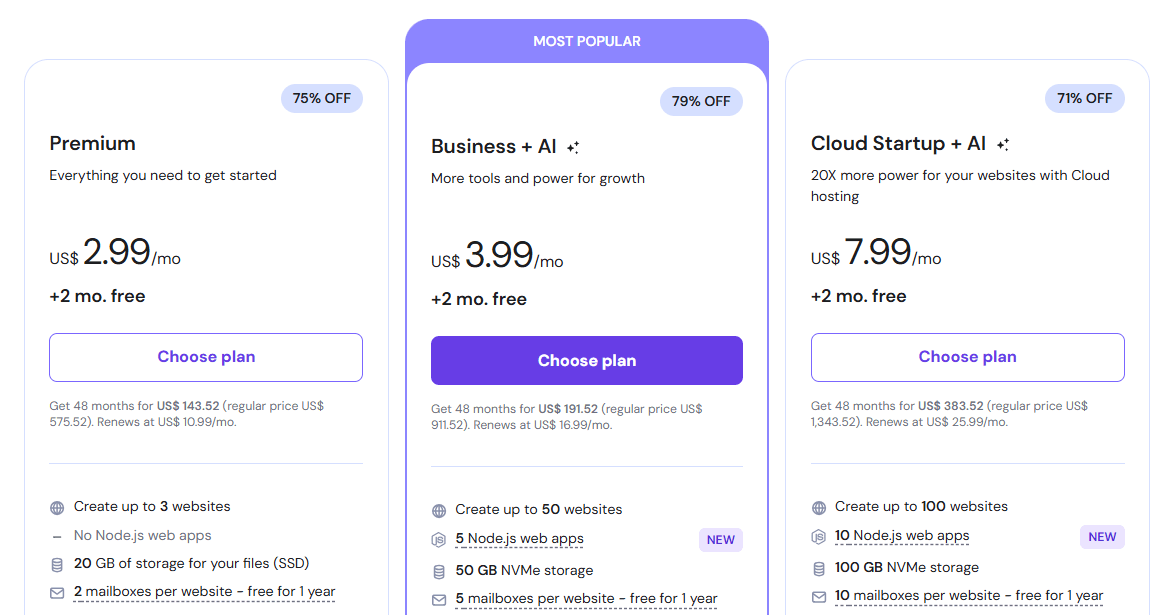Open 2 mailboxes per website link

205,592
